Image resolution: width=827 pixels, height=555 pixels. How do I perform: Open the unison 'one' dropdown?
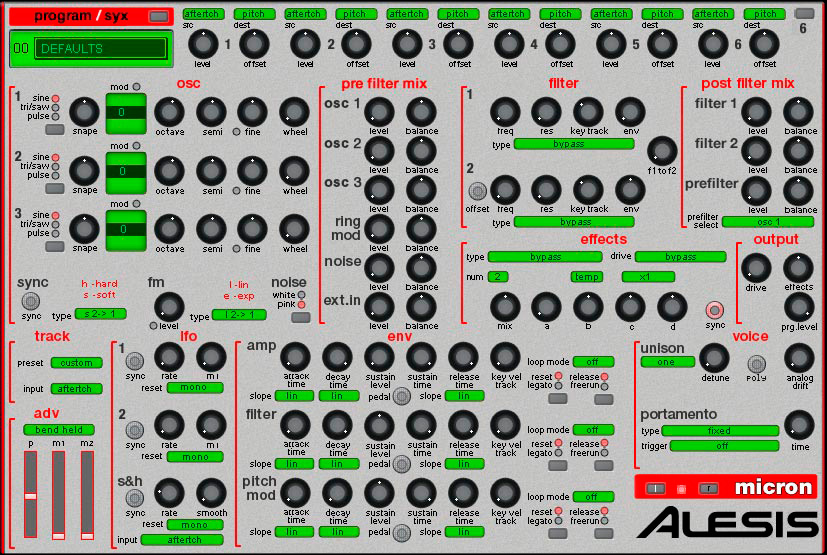tap(668, 362)
